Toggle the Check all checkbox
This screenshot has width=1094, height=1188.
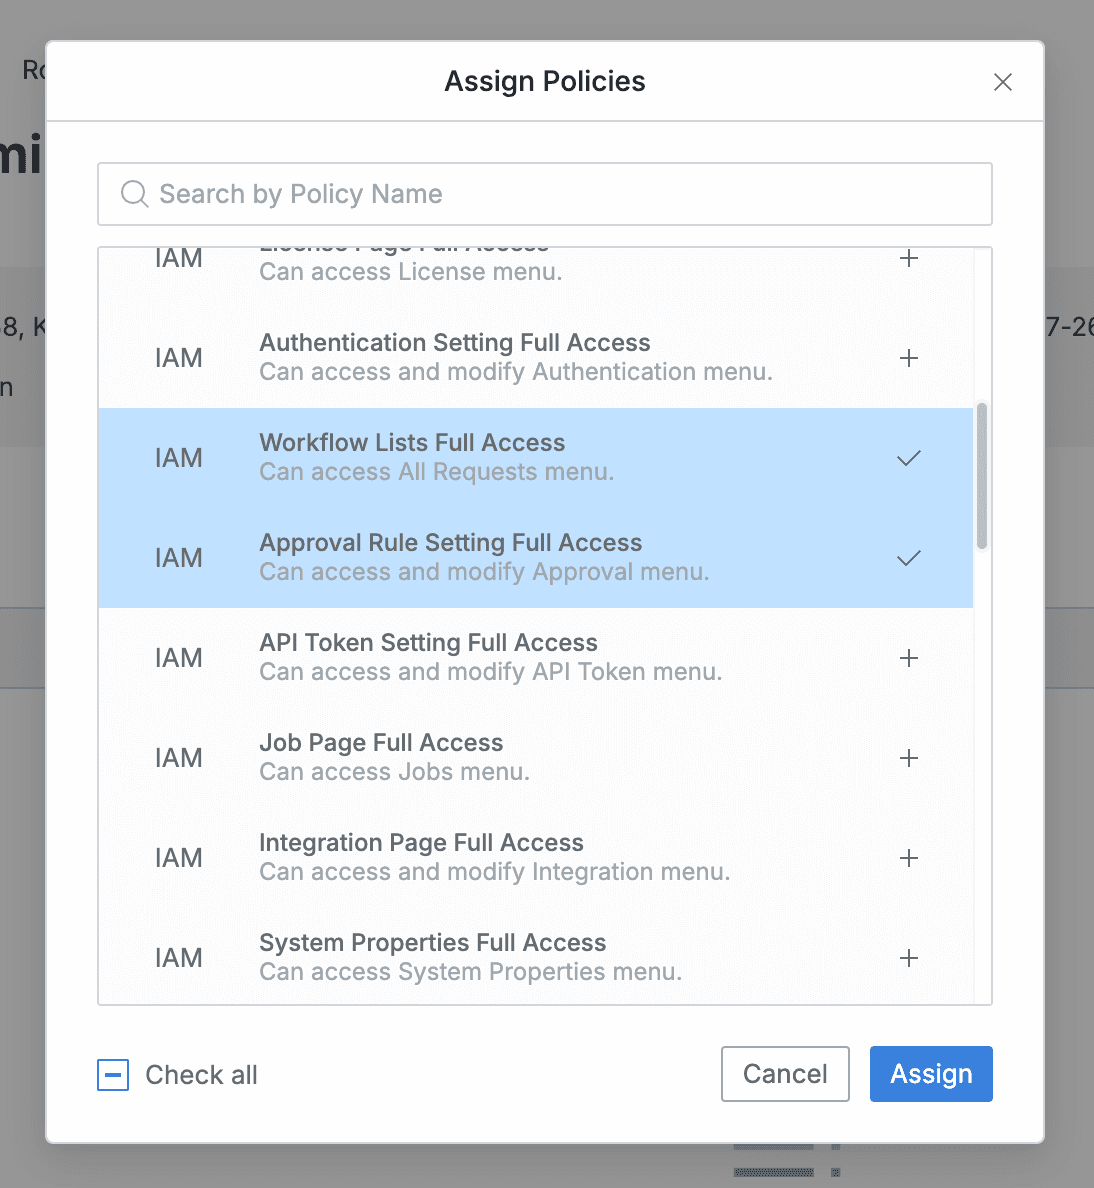click(113, 1075)
